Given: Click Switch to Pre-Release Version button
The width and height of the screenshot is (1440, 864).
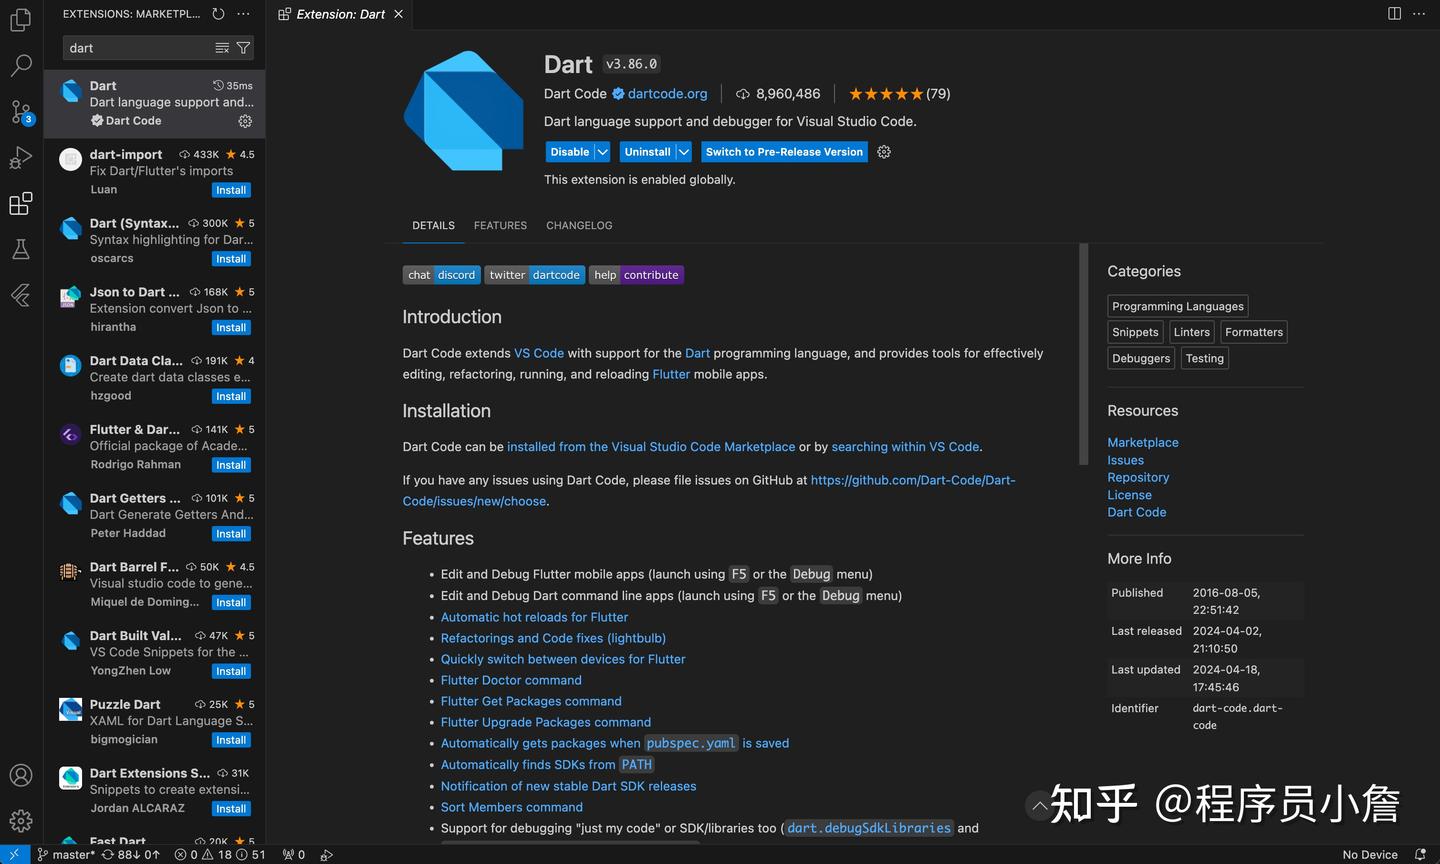Looking at the screenshot, I should 784,152.
